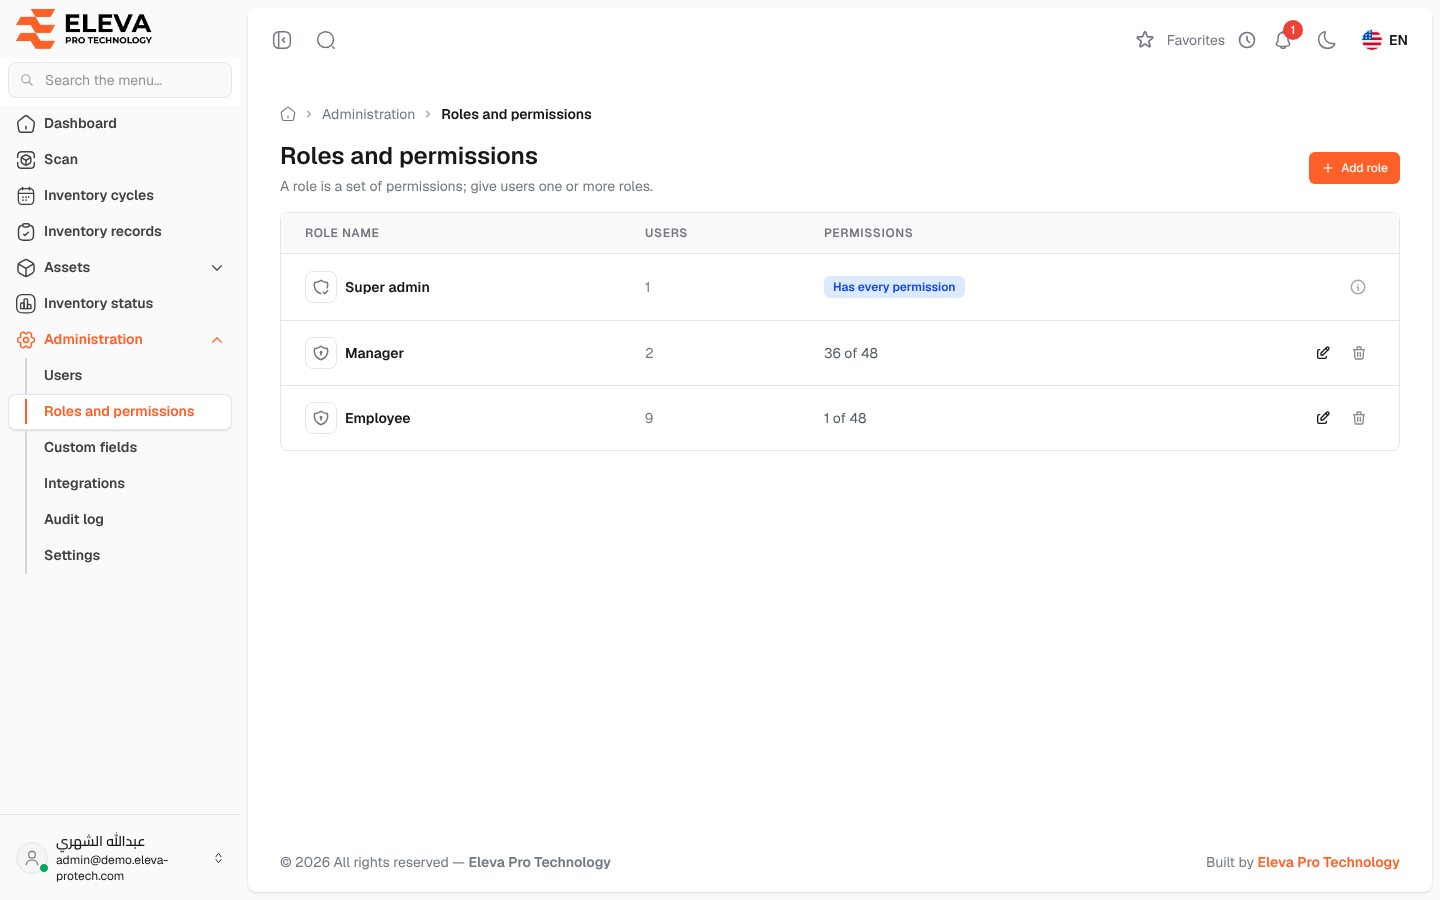Open Users submenu item
Image resolution: width=1440 pixels, height=900 pixels.
click(x=63, y=375)
